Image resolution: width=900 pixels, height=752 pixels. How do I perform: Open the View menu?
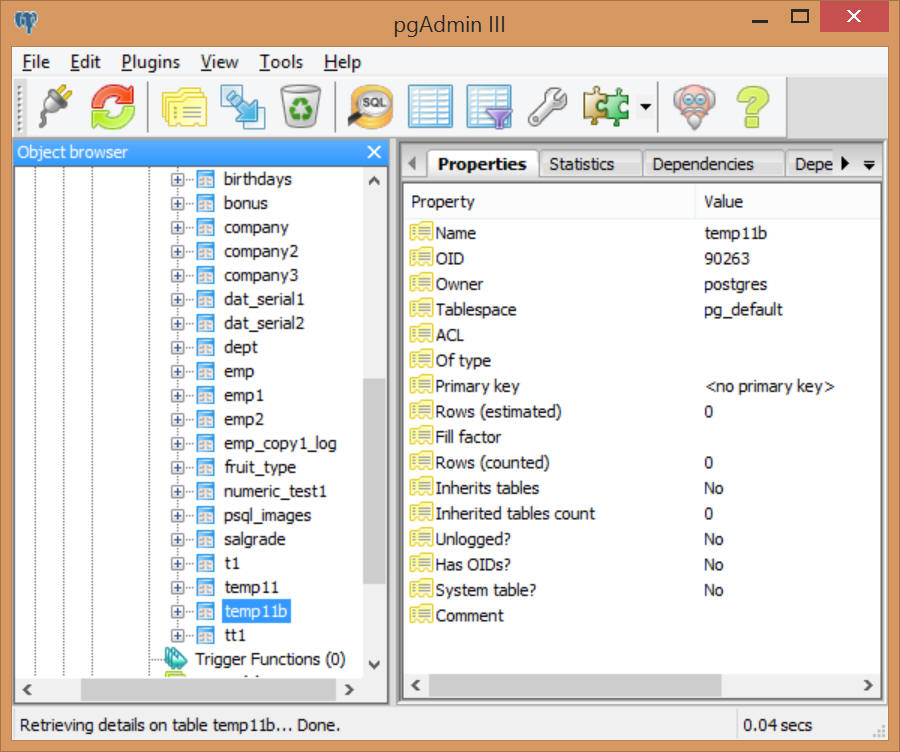(x=219, y=62)
